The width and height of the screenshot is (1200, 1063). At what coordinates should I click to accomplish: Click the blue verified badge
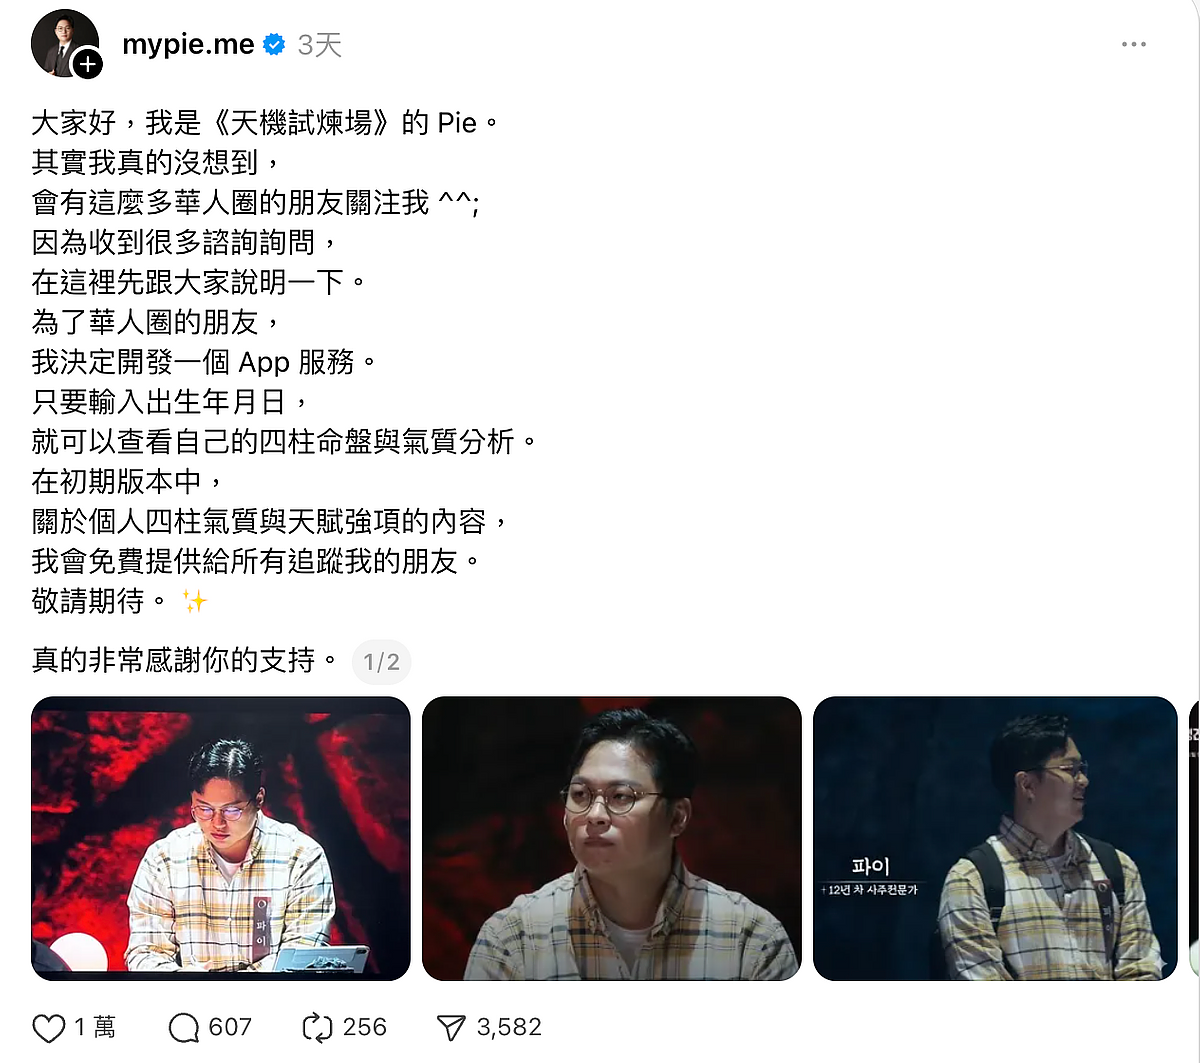click(x=274, y=45)
